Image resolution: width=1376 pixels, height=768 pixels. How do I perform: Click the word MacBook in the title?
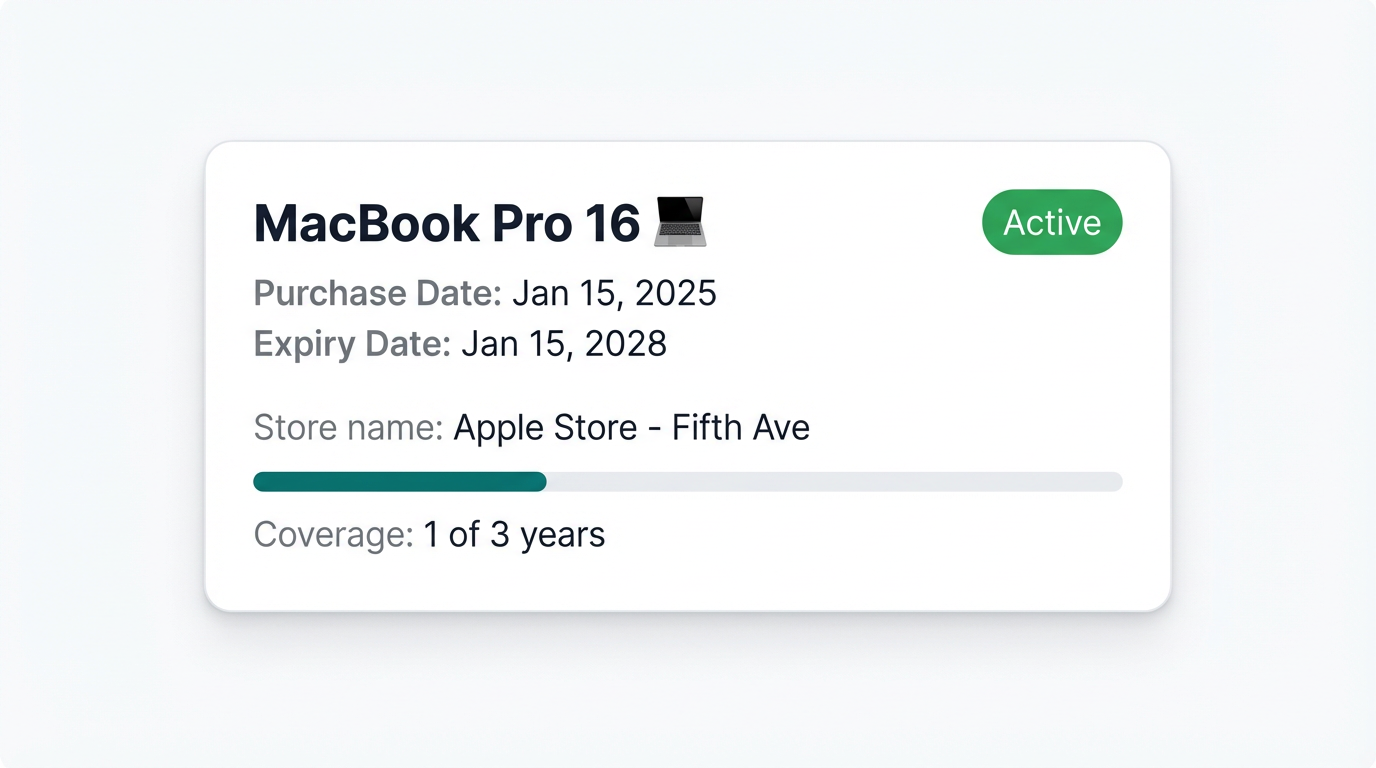367,223
